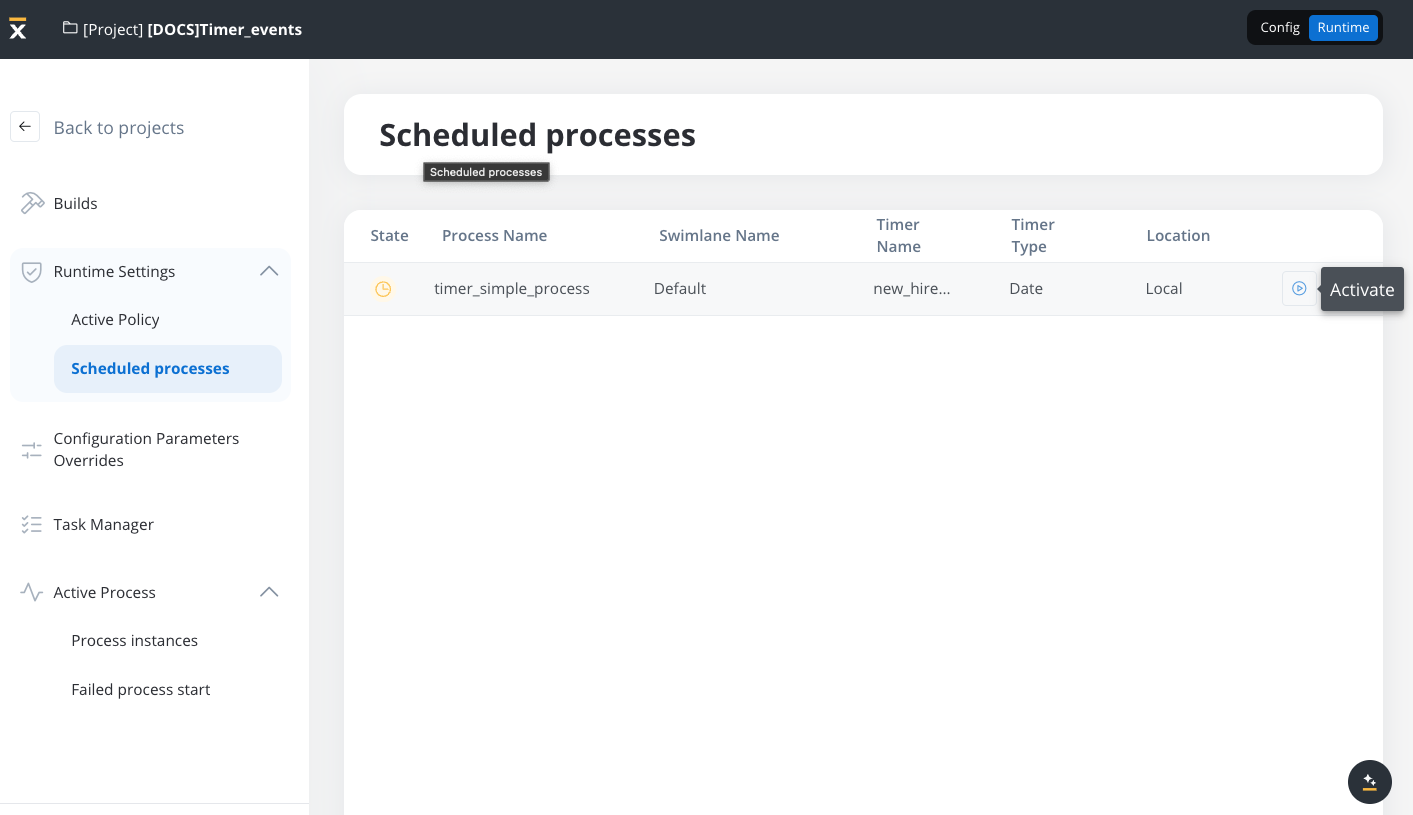The image size is (1413, 815).
Task: Click the FlowX logo icon
Action: pyautogui.click(x=17, y=29)
